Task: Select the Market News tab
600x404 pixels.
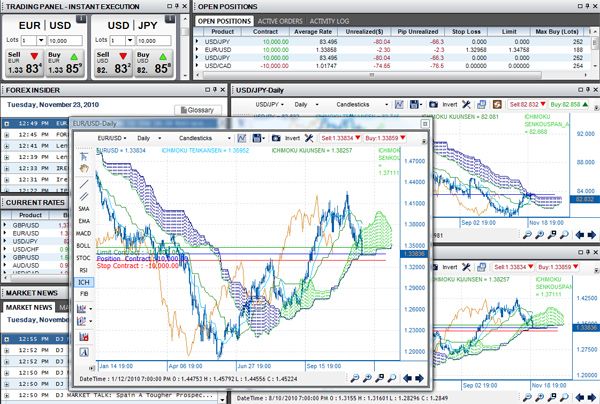Action: (29, 308)
